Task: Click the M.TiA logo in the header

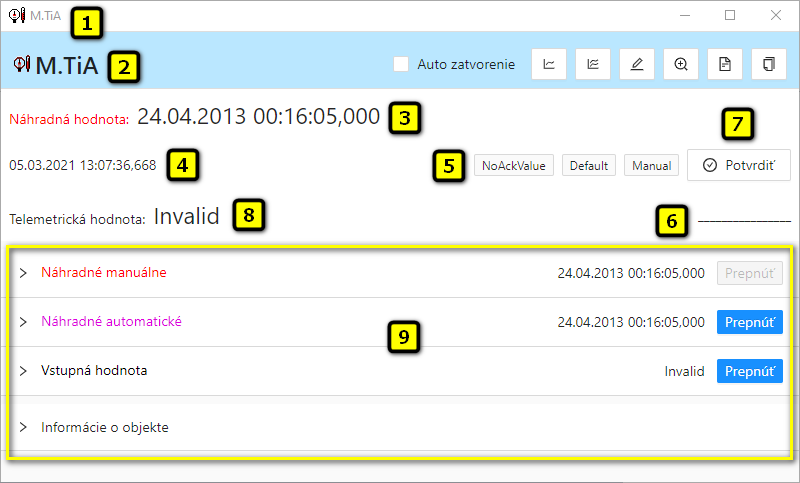Action: [x=56, y=66]
